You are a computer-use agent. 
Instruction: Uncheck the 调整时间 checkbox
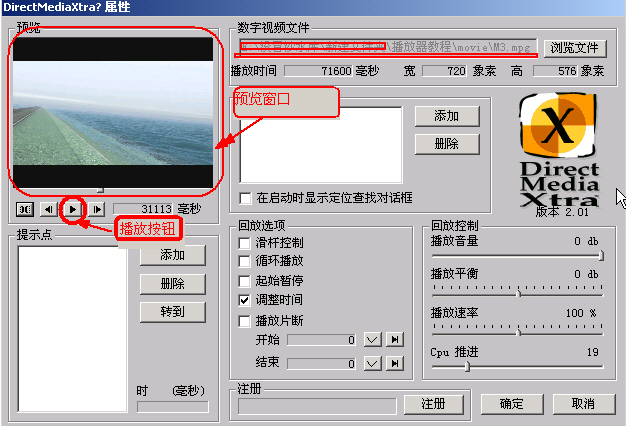[244, 300]
